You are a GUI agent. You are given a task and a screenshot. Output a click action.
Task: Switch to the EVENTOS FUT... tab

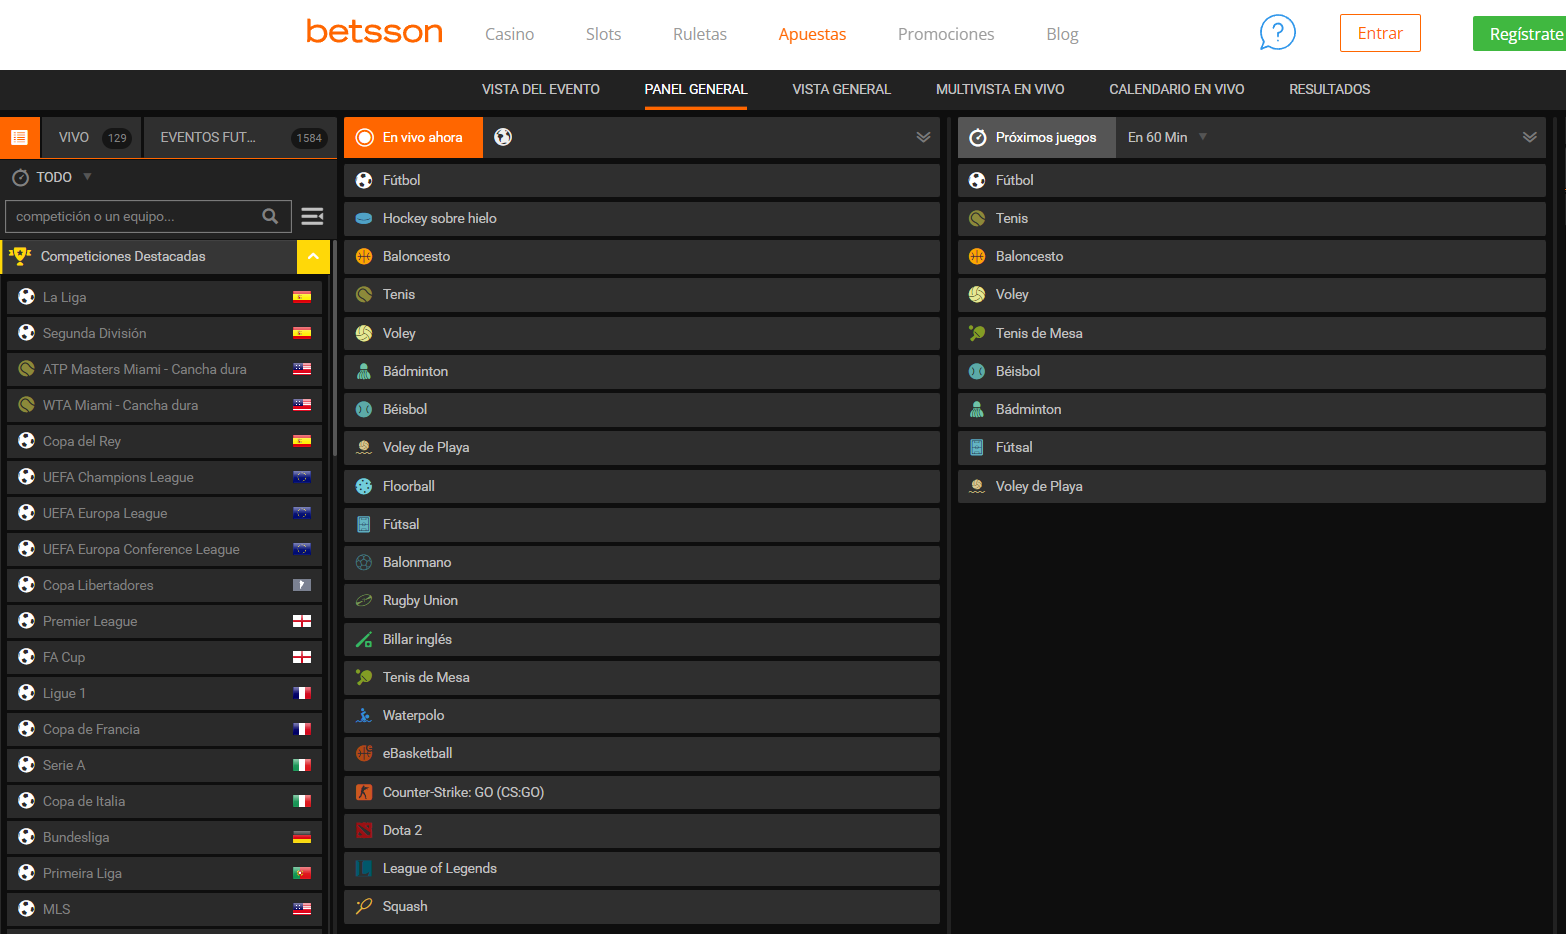[241, 138]
